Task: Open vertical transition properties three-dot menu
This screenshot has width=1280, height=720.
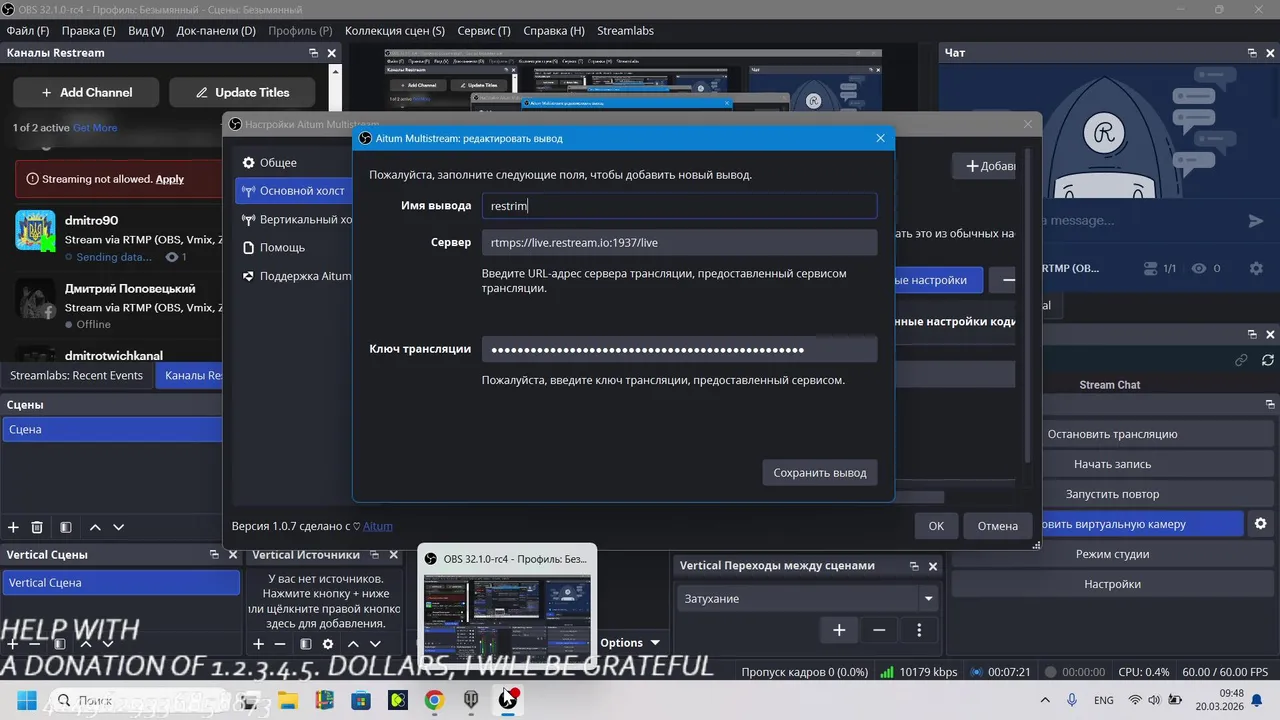Action: pos(919,629)
